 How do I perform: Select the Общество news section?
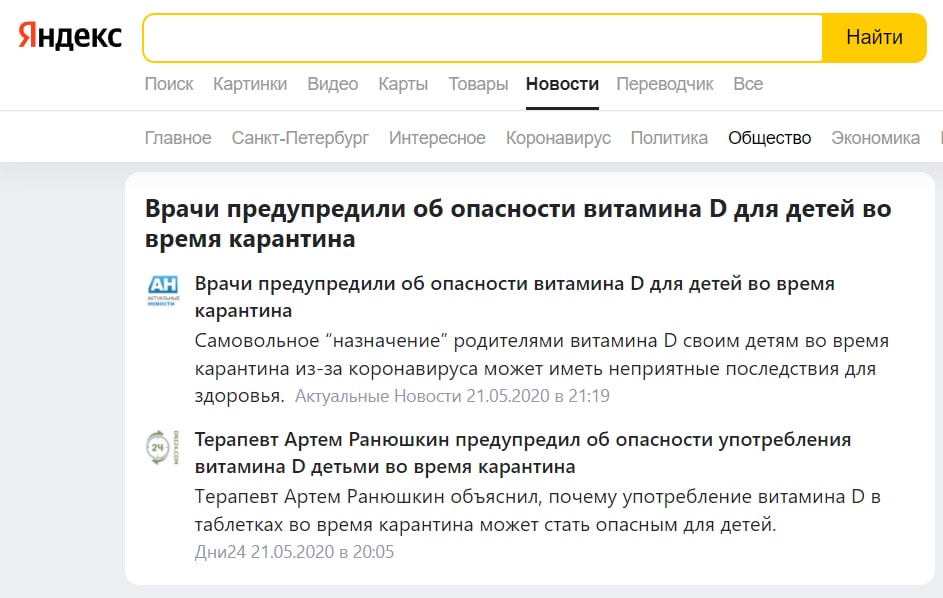769,138
